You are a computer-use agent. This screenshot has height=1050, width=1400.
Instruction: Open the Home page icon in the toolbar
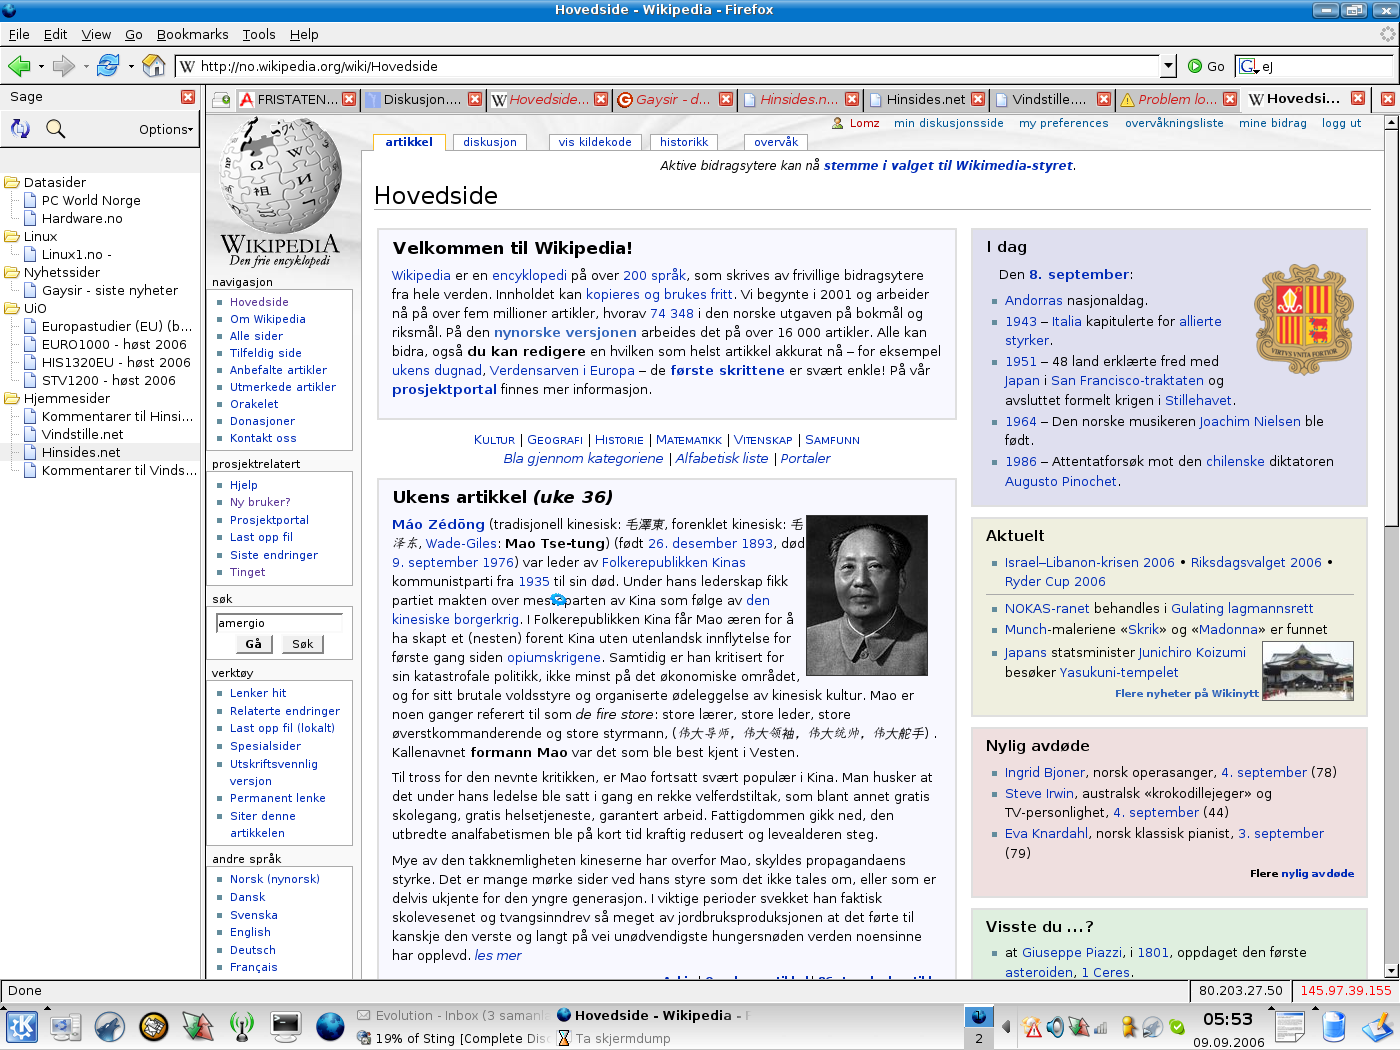[154, 66]
